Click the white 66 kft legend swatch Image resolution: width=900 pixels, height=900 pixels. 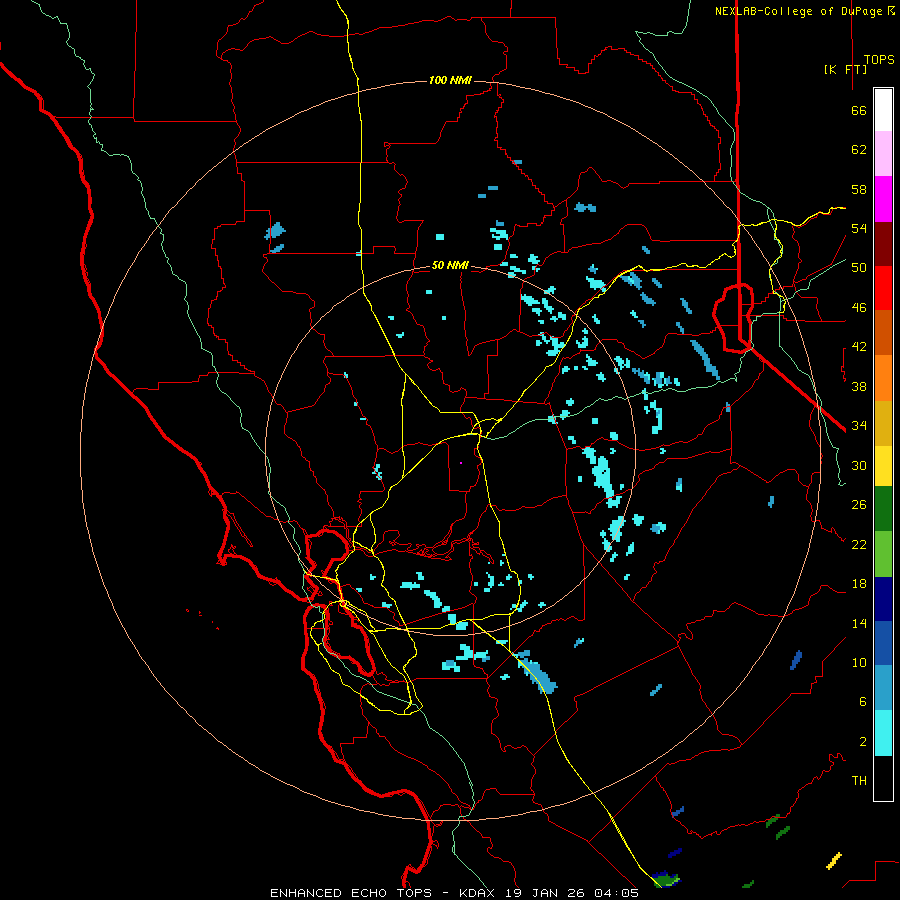(x=883, y=110)
